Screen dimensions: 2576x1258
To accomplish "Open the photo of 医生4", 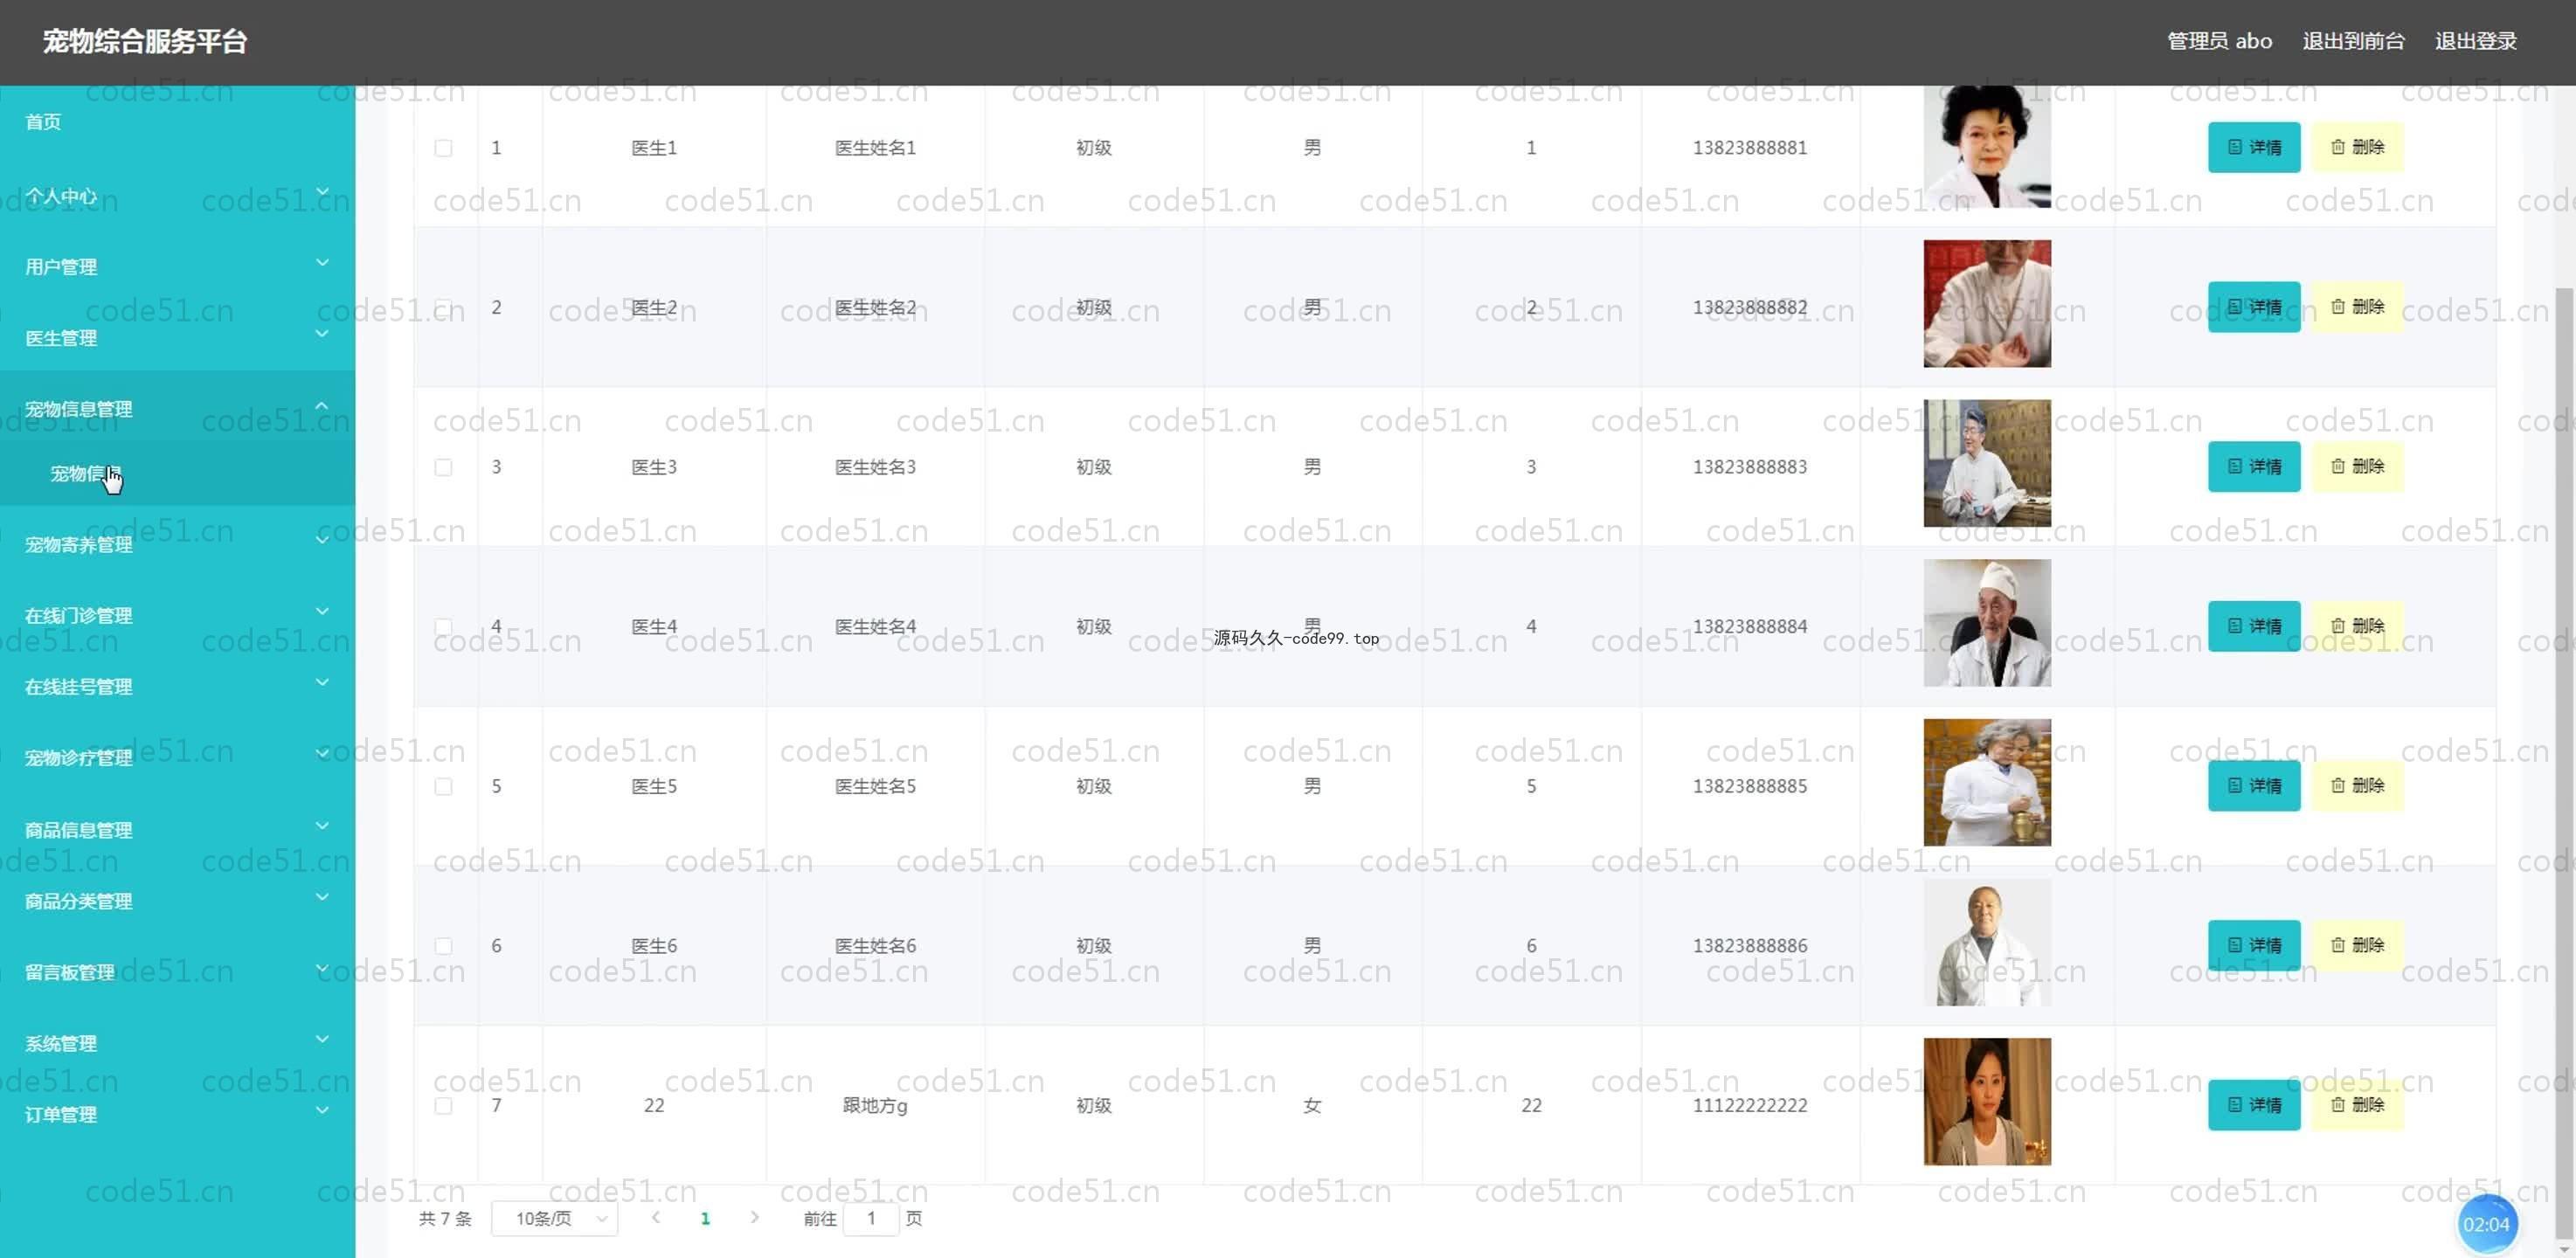I will (1986, 623).
